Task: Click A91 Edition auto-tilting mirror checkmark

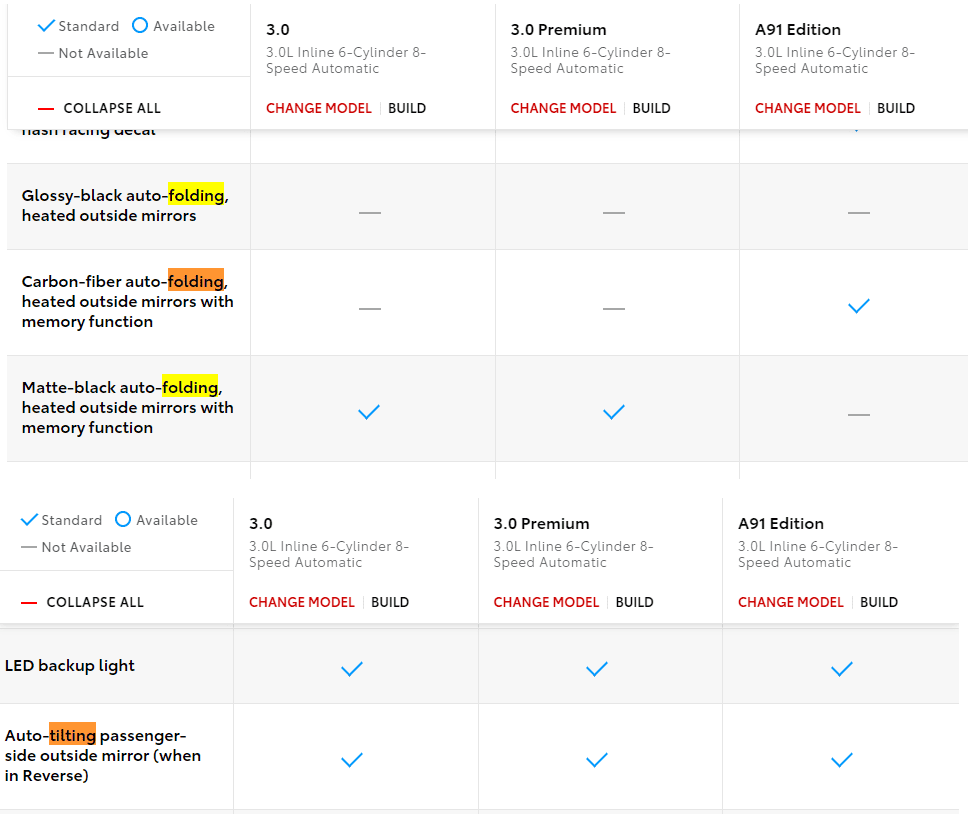Action: (x=842, y=760)
